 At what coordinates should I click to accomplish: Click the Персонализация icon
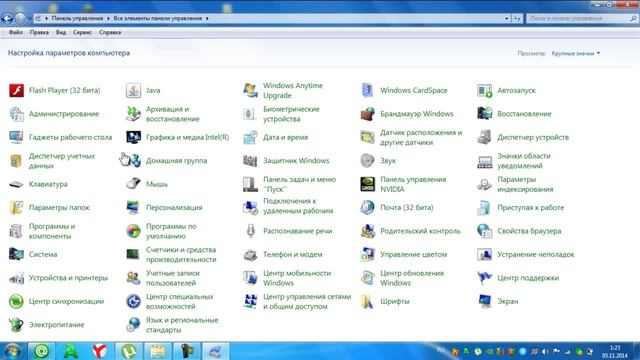coord(133,207)
